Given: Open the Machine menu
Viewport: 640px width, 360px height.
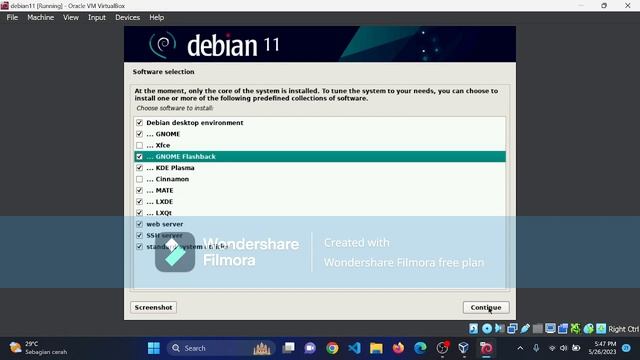Looking at the screenshot, I should pyautogui.click(x=40, y=18).
